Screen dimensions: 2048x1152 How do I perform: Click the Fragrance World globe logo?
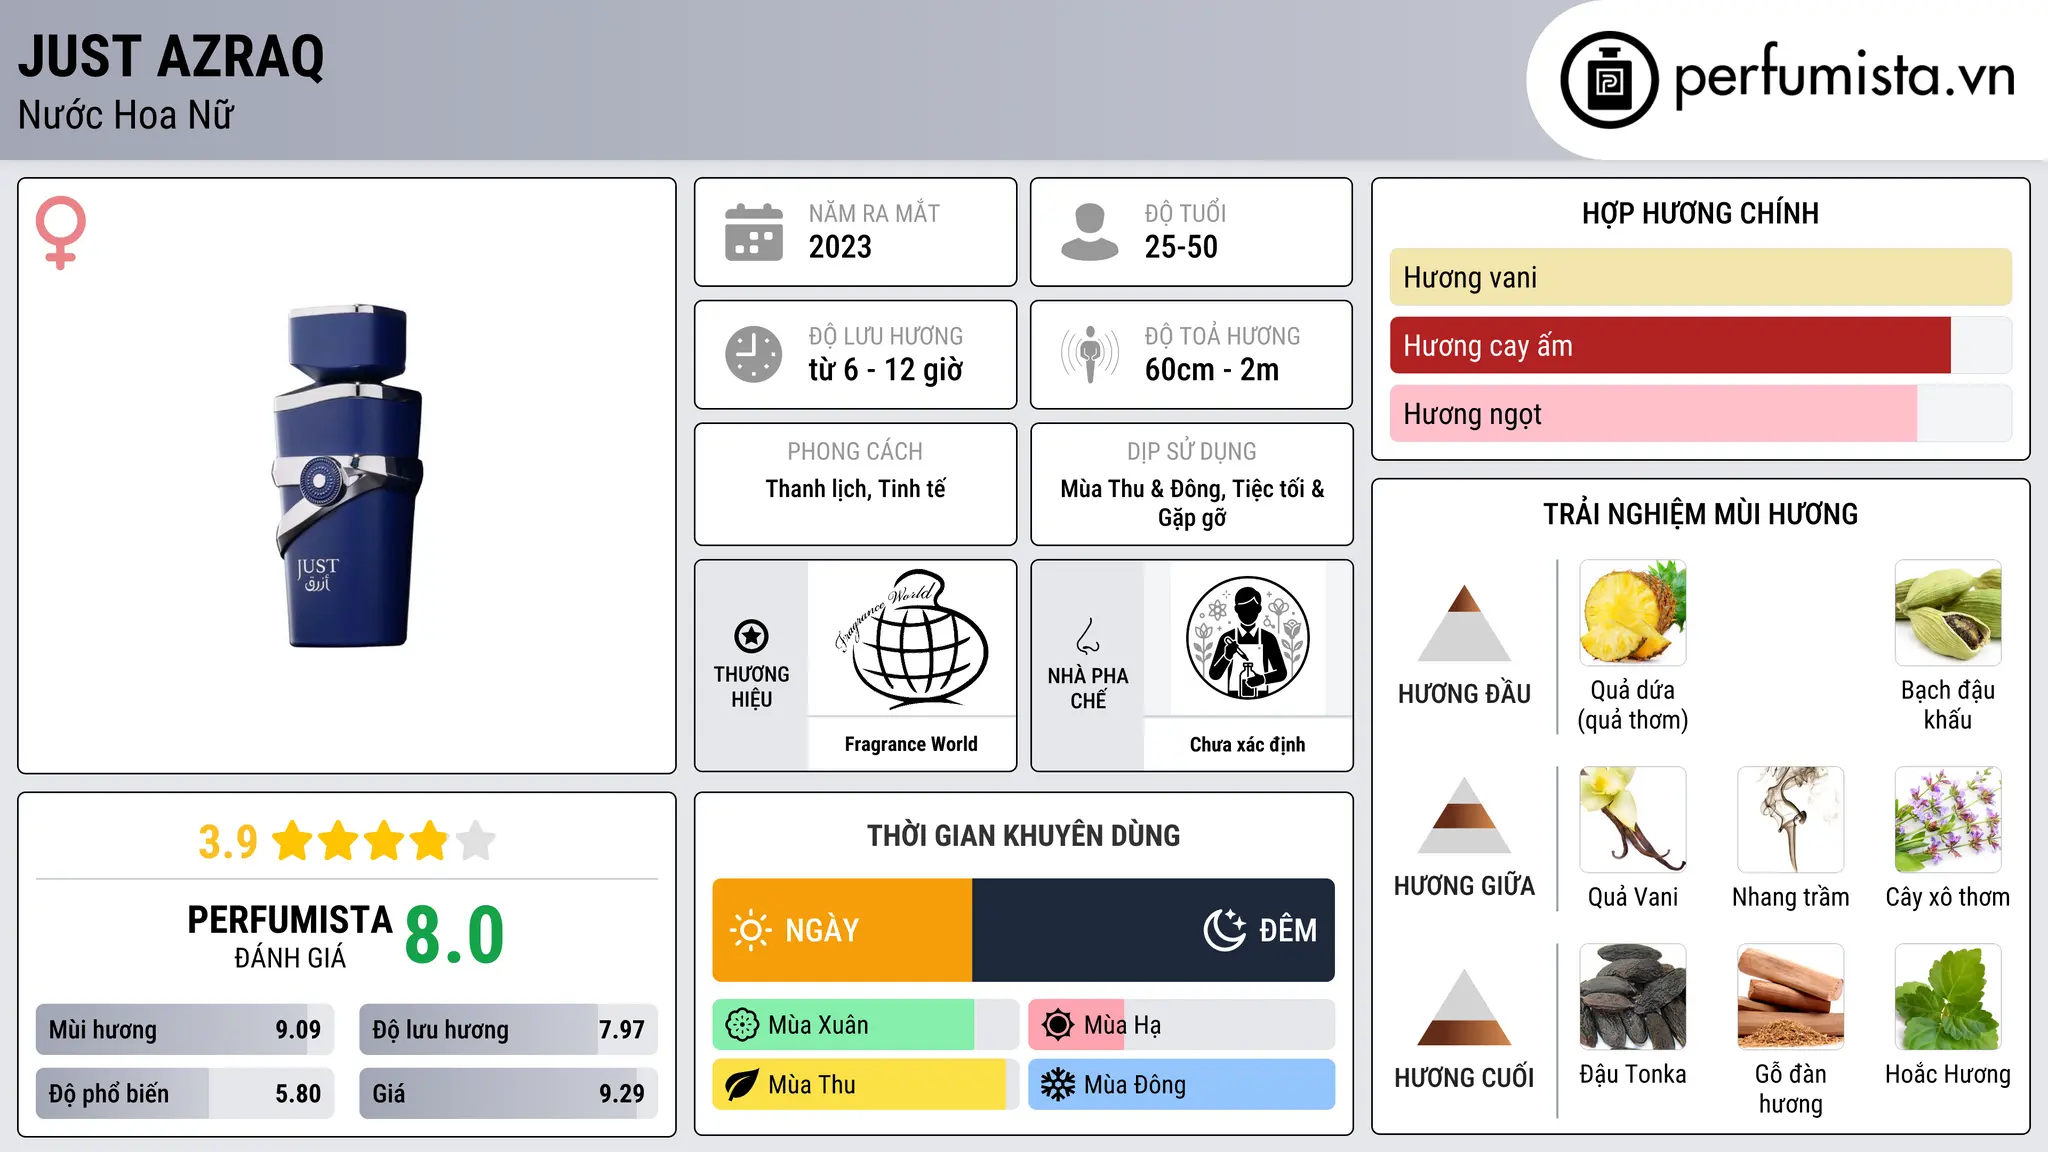click(912, 639)
